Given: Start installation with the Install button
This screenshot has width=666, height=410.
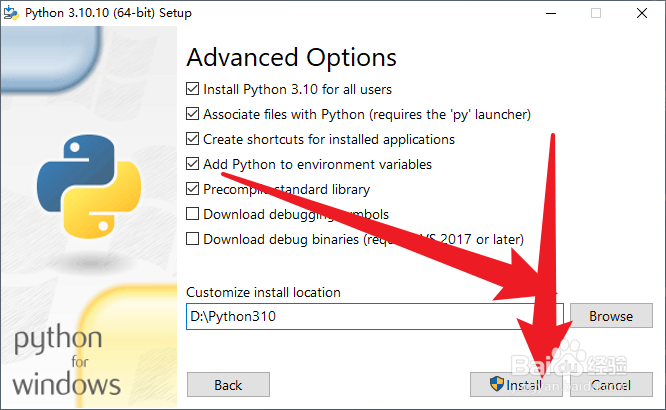Looking at the screenshot, I should click(x=516, y=385).
